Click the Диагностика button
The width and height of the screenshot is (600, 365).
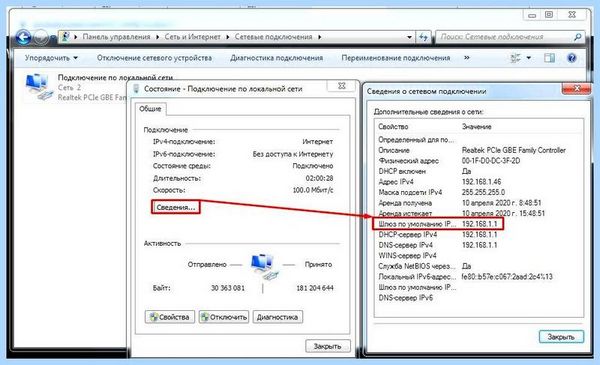(x=277, y=317)
